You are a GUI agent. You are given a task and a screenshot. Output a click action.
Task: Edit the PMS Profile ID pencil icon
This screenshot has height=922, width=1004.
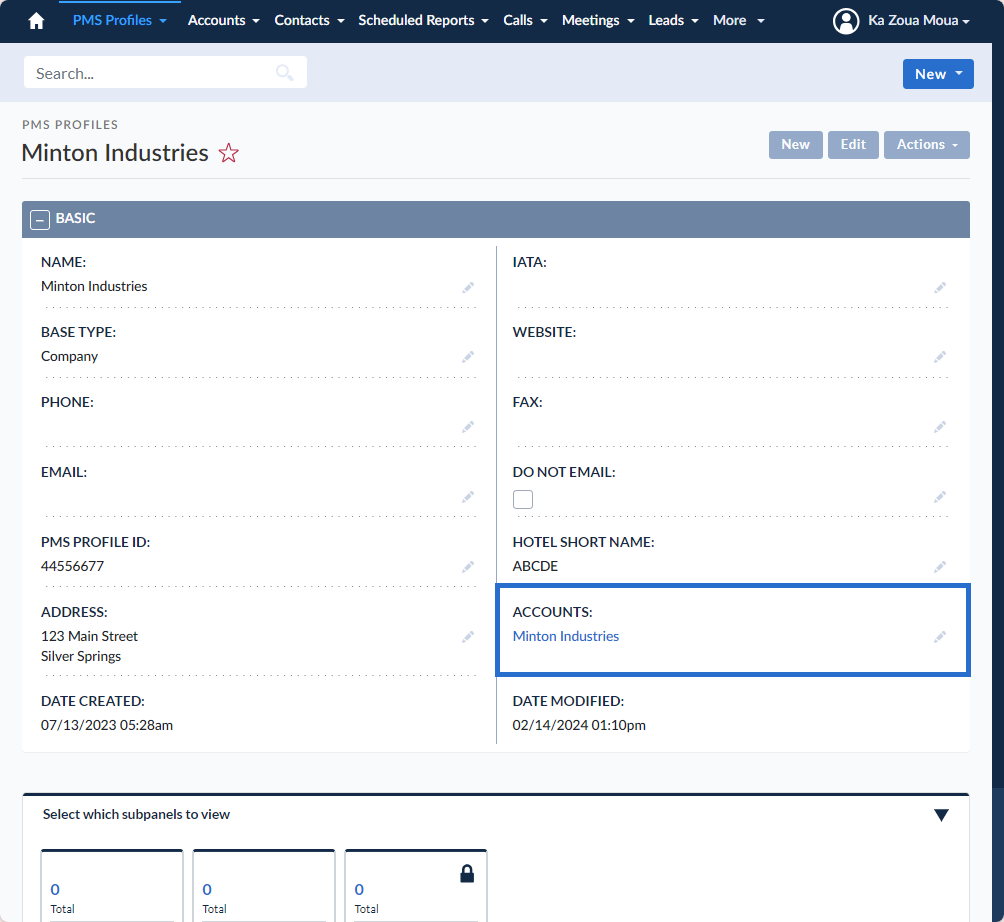point(468,567)
